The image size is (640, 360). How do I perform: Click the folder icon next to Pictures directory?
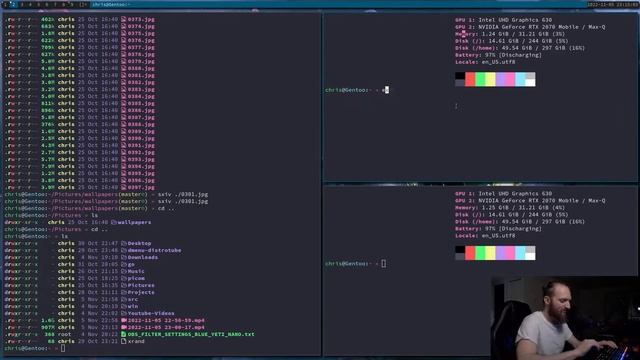coord(124,285)
